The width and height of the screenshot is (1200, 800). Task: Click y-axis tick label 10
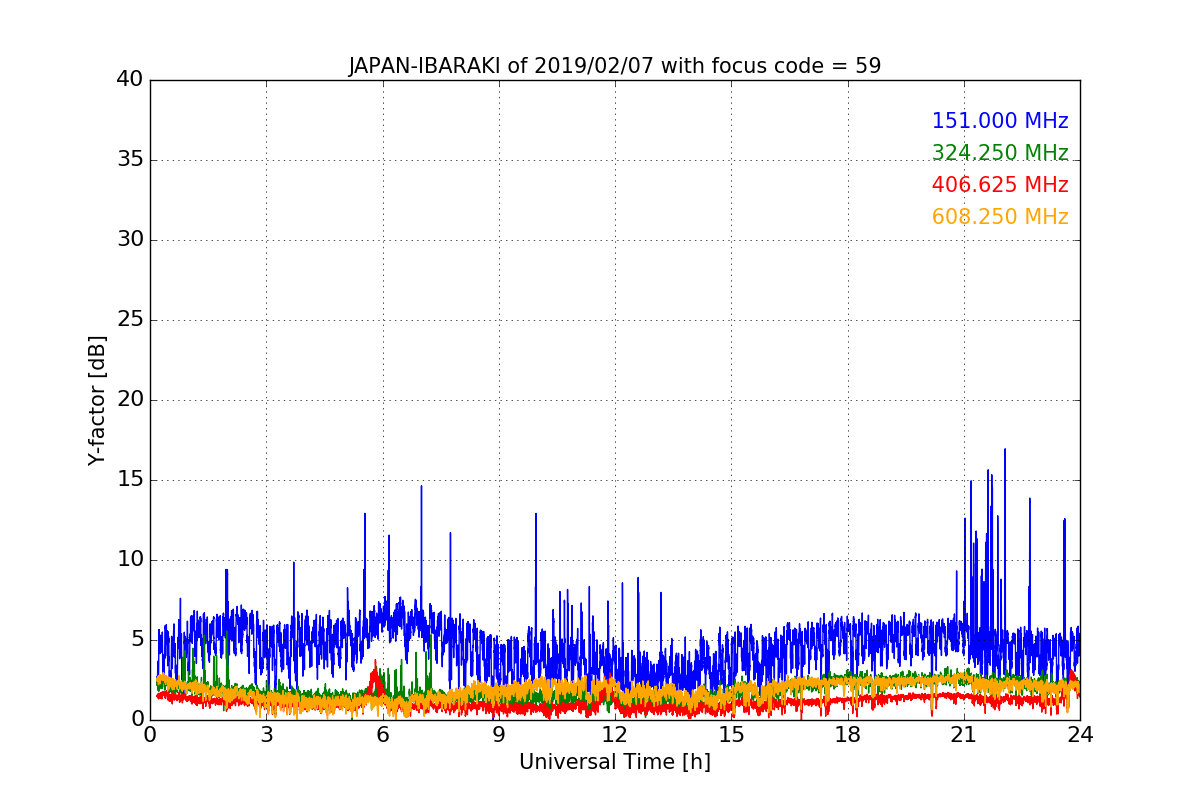(130, 559)
